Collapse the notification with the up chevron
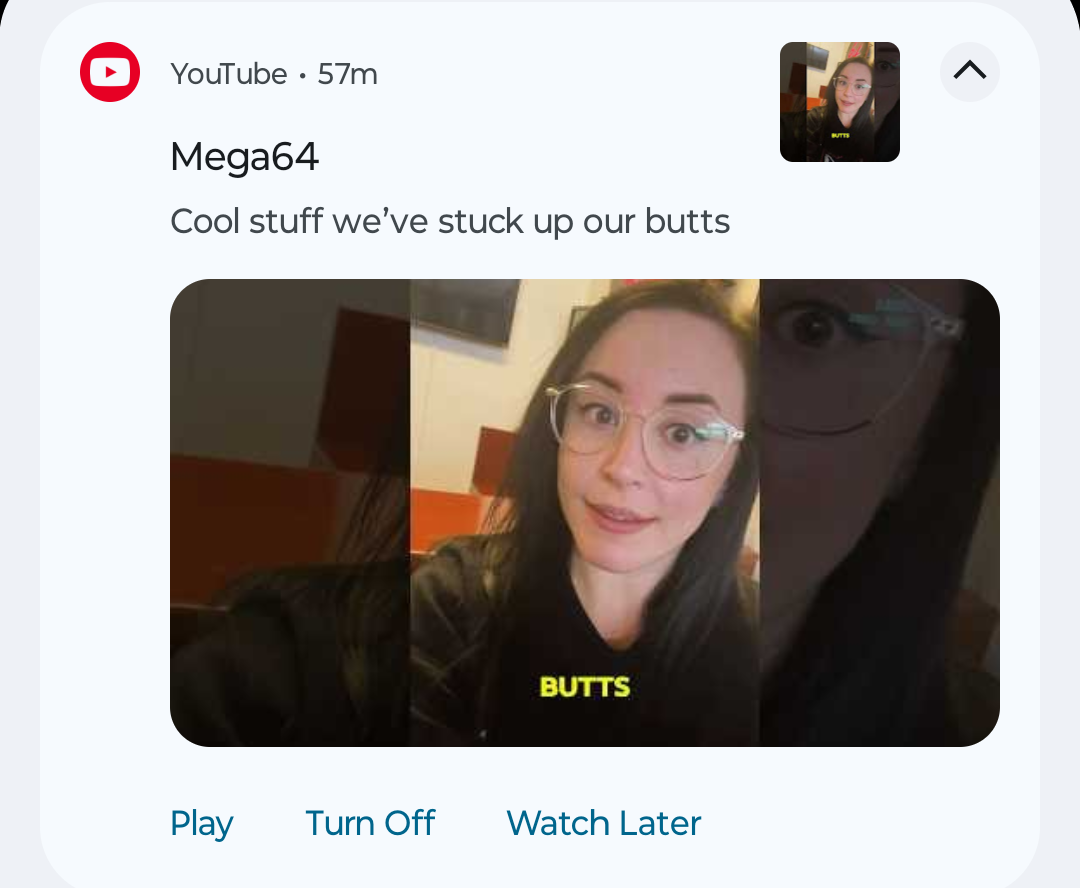 pyautogui.click(x=970, y=72)
